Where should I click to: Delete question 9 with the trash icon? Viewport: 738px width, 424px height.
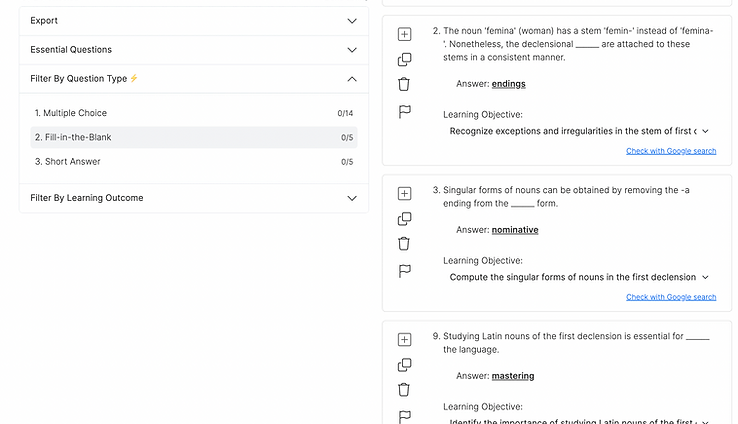[404, 390]
